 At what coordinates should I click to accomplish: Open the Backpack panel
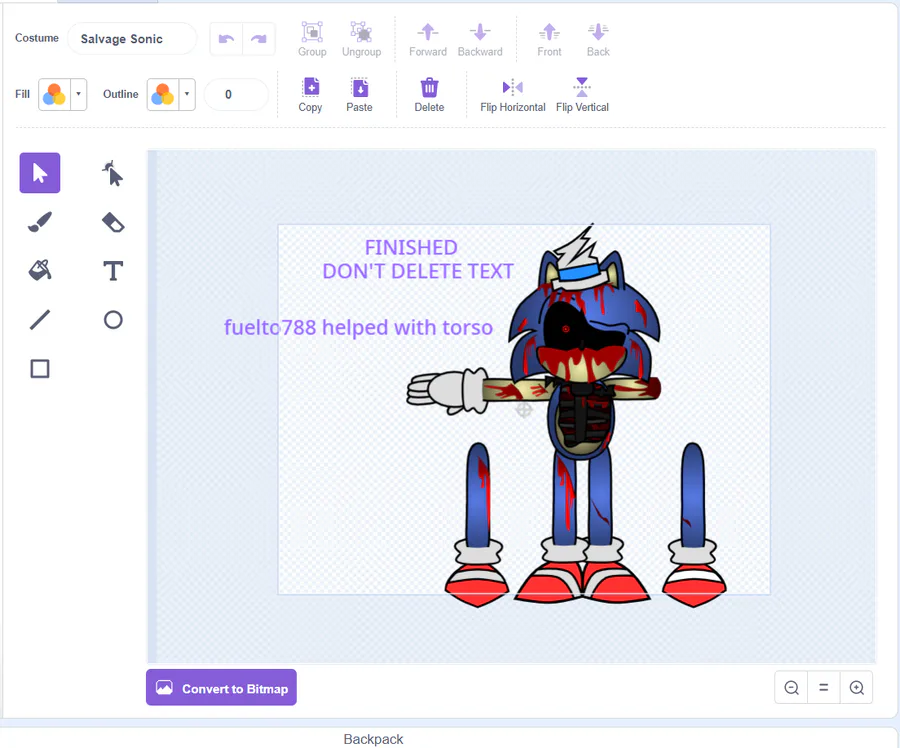pos(374,739)
